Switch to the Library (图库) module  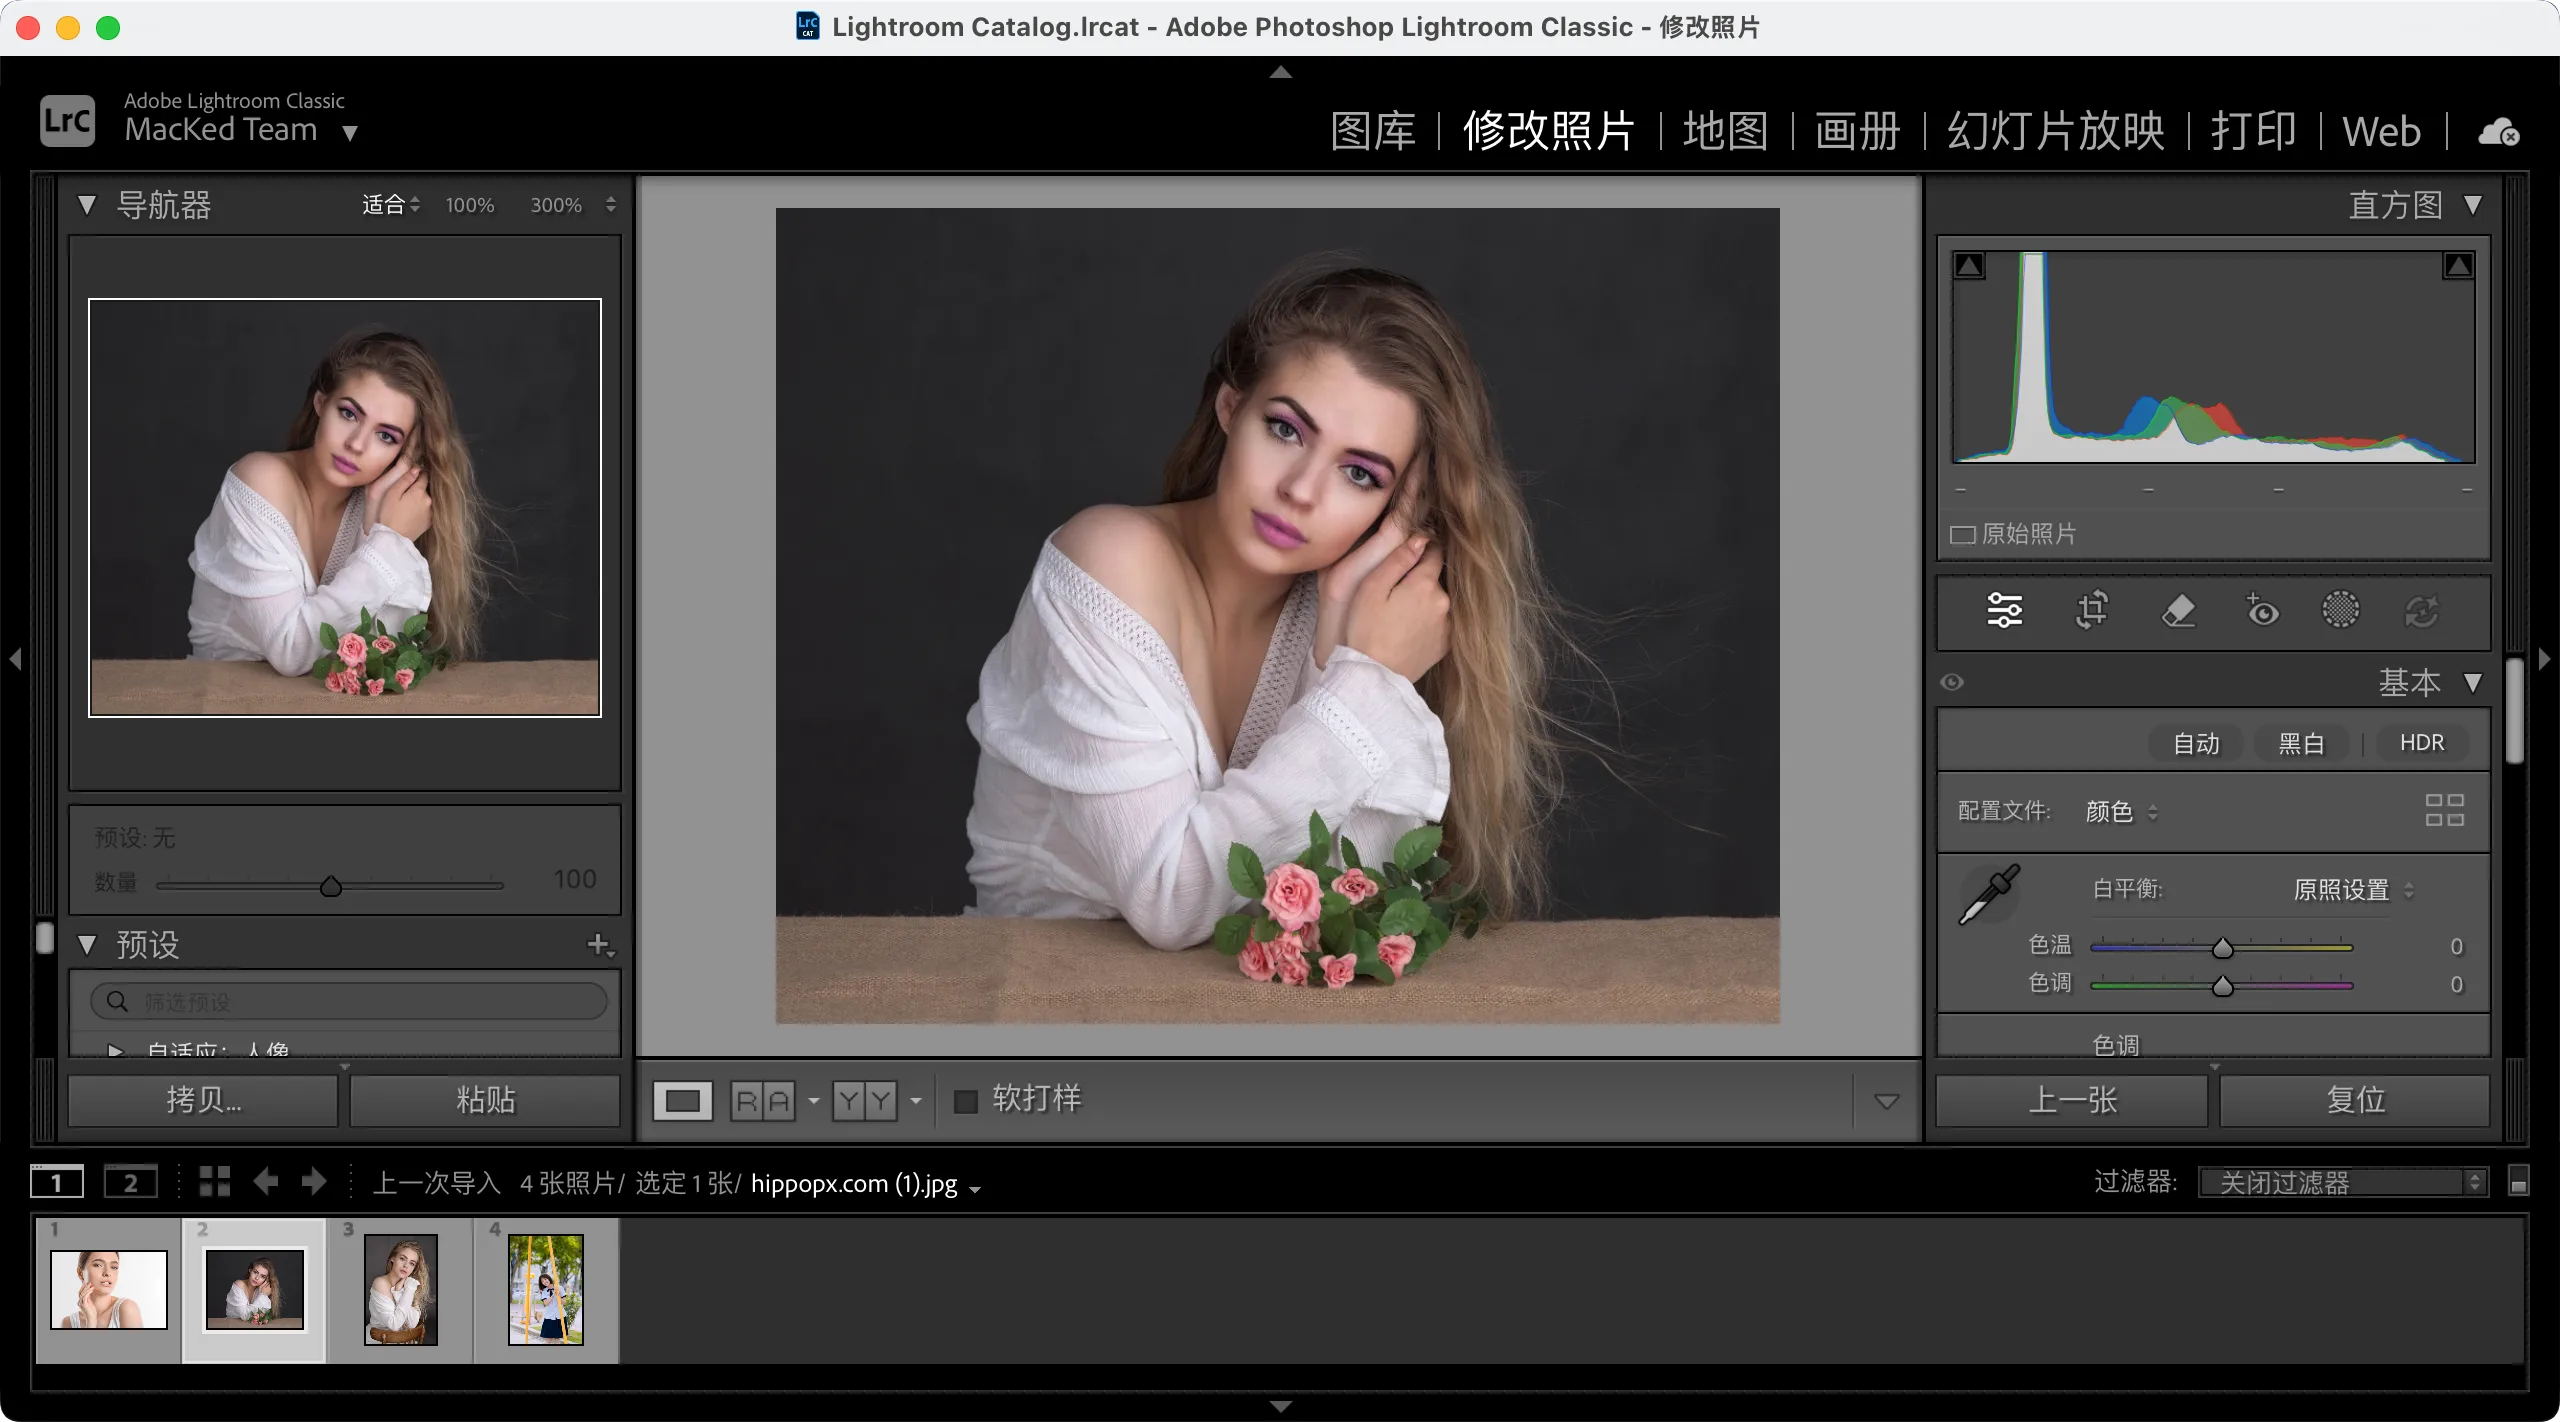coord(1373,132)
